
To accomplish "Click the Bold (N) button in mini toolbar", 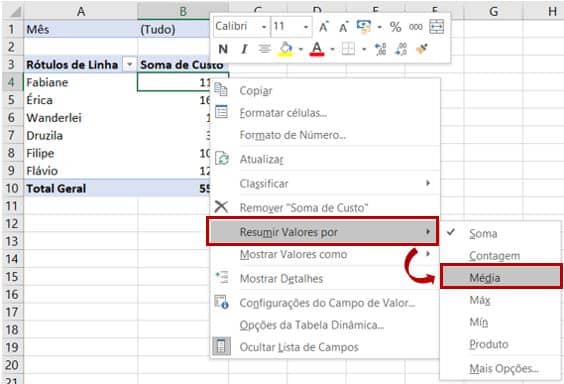I will (x=223, y=49).
